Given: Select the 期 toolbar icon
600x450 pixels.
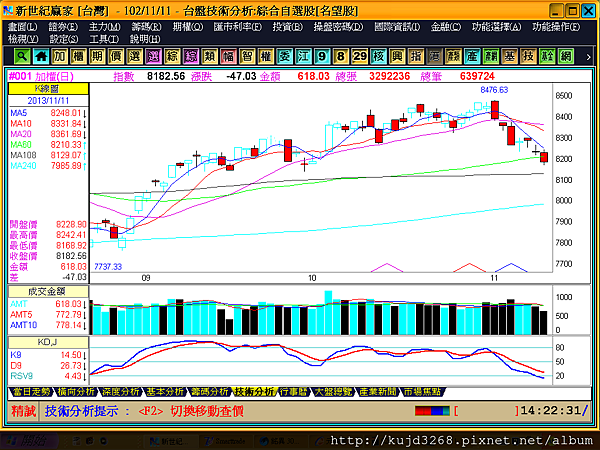Looking at the screenshot, I should click(x=97, y=57).
